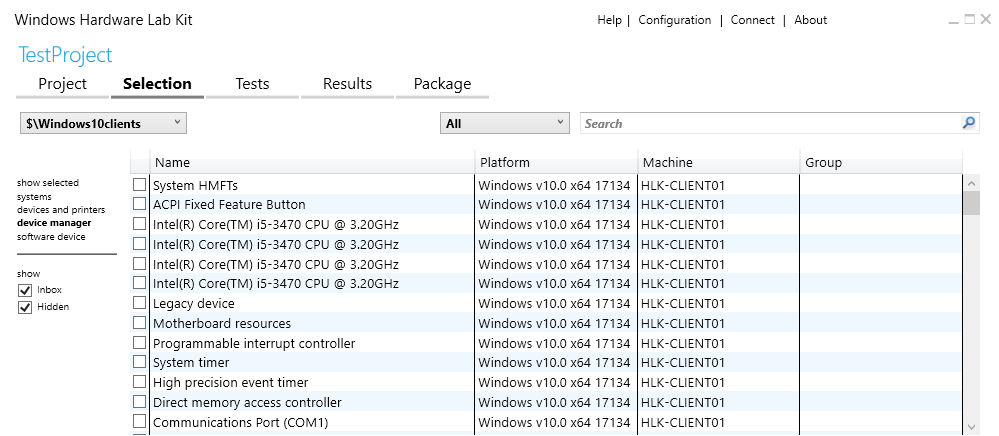999x436 pixels.
Task: Click platform cell in Communications Port (COM1) row
Action: (554, 422)
